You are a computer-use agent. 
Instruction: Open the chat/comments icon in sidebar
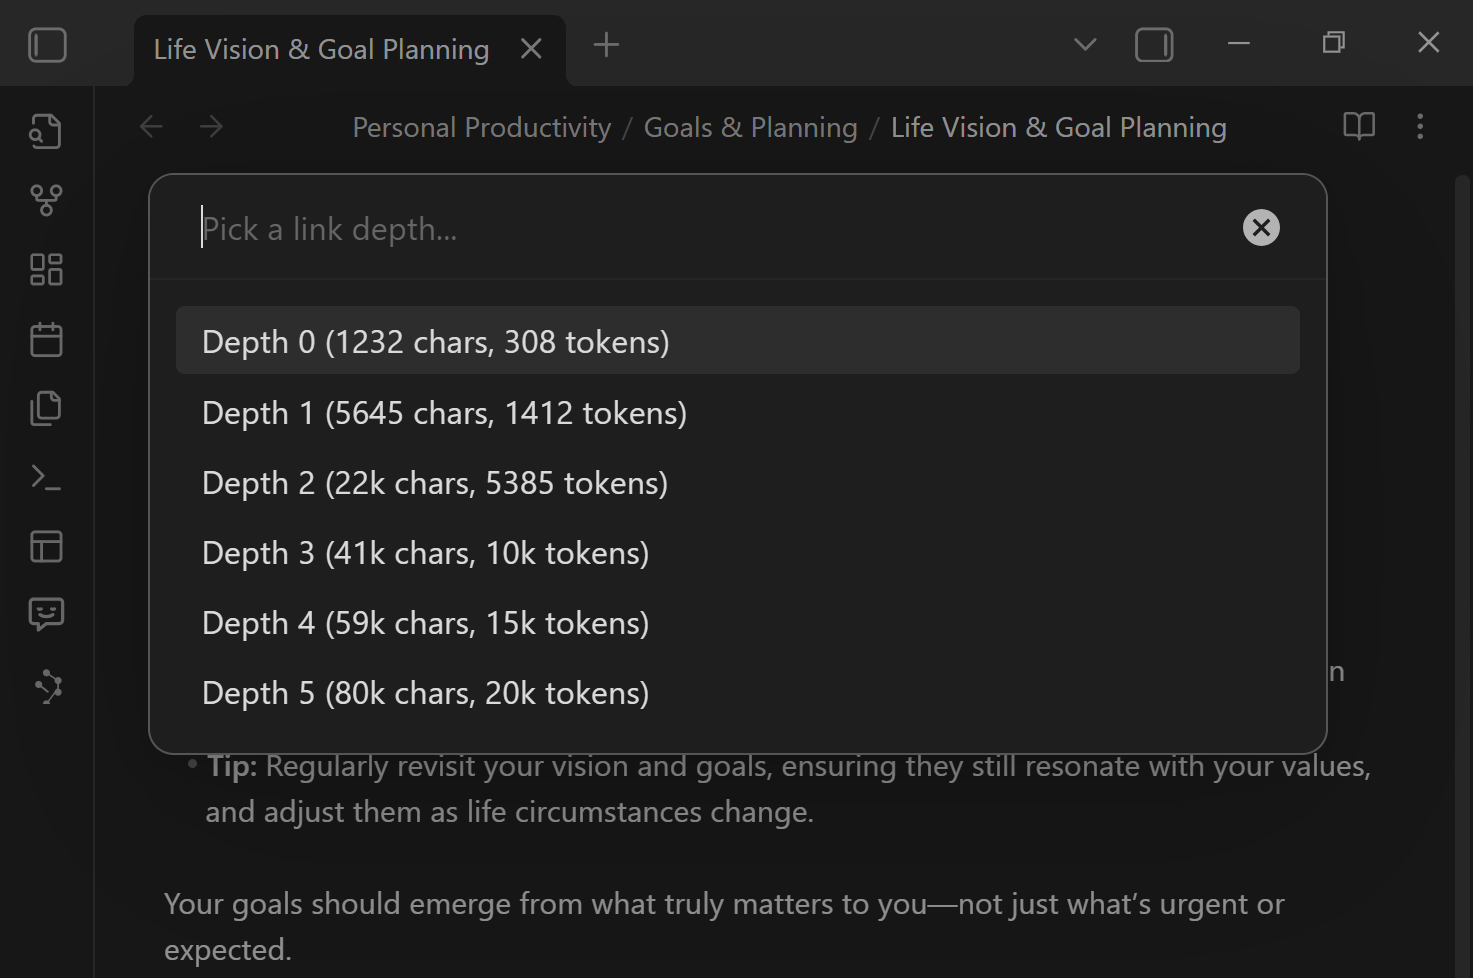[x=45, y=614]
